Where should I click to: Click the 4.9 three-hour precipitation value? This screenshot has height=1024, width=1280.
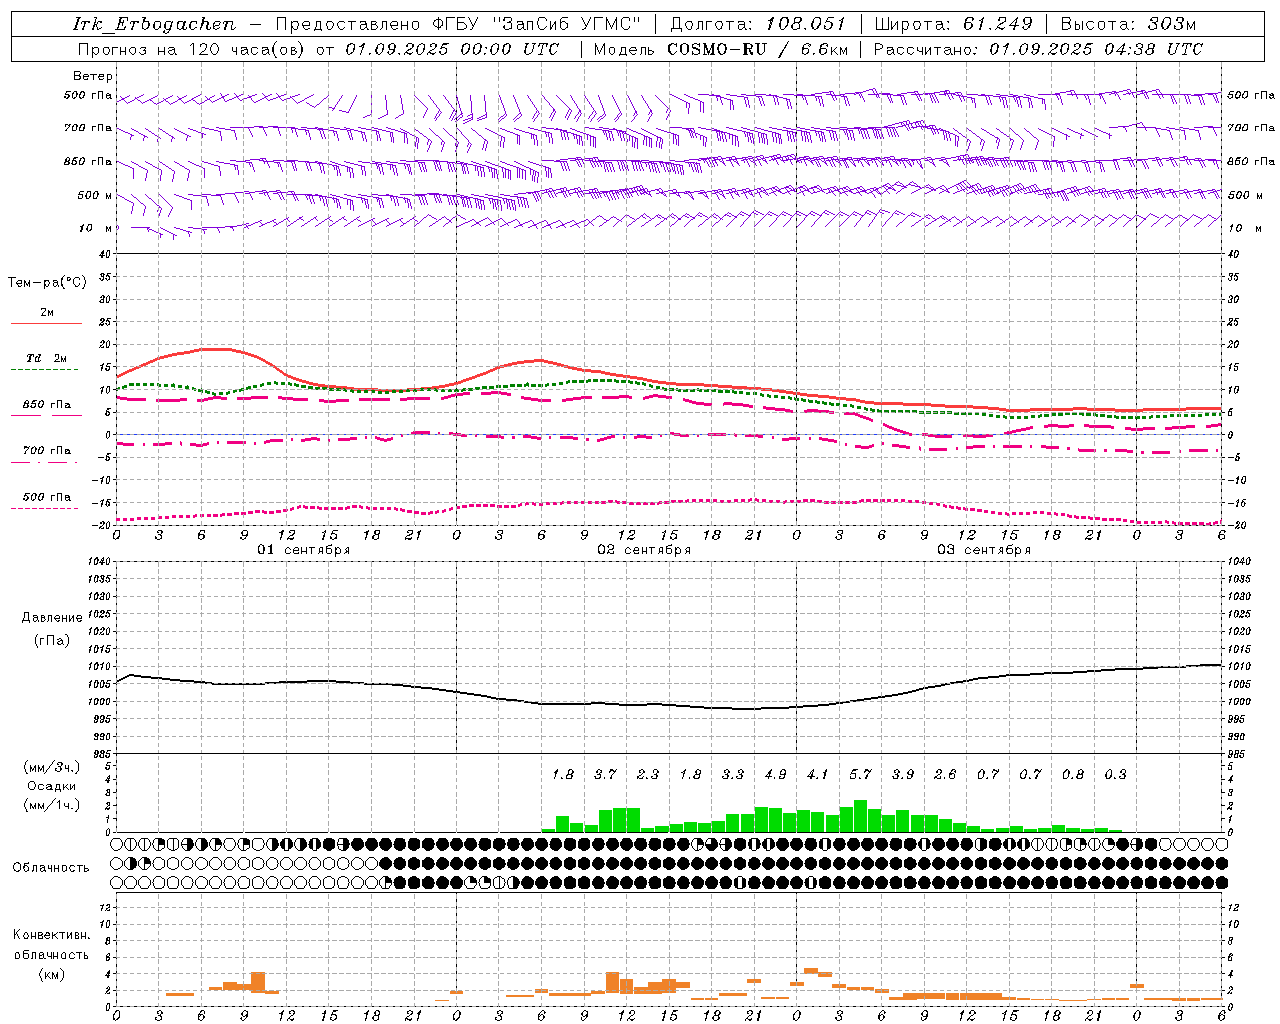[776, 774]
